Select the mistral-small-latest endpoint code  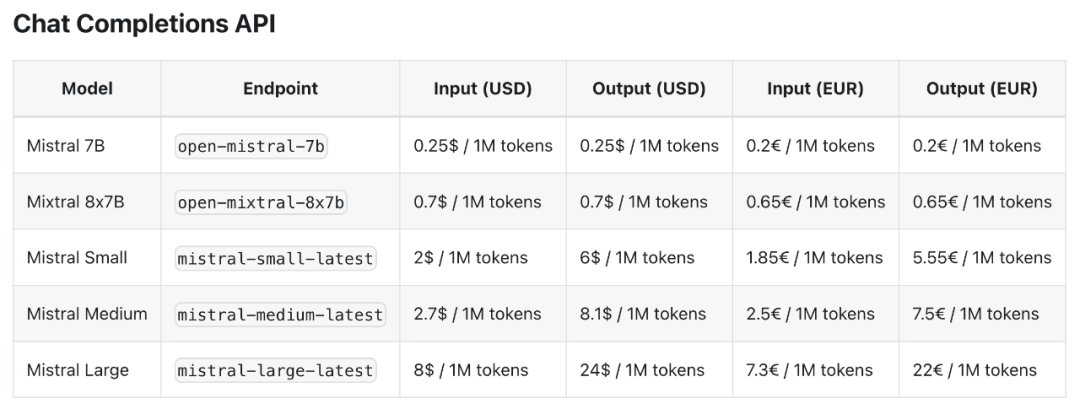[275, 258]
